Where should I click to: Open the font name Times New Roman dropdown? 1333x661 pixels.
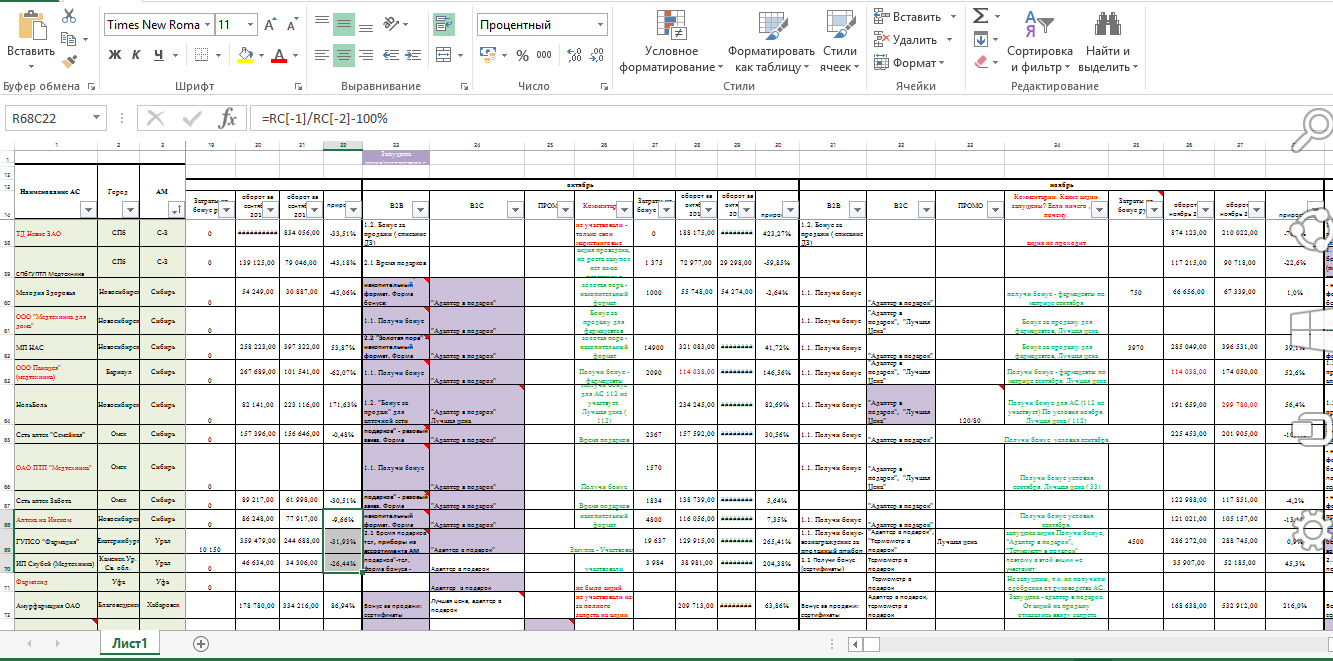(x=206, y=25)
